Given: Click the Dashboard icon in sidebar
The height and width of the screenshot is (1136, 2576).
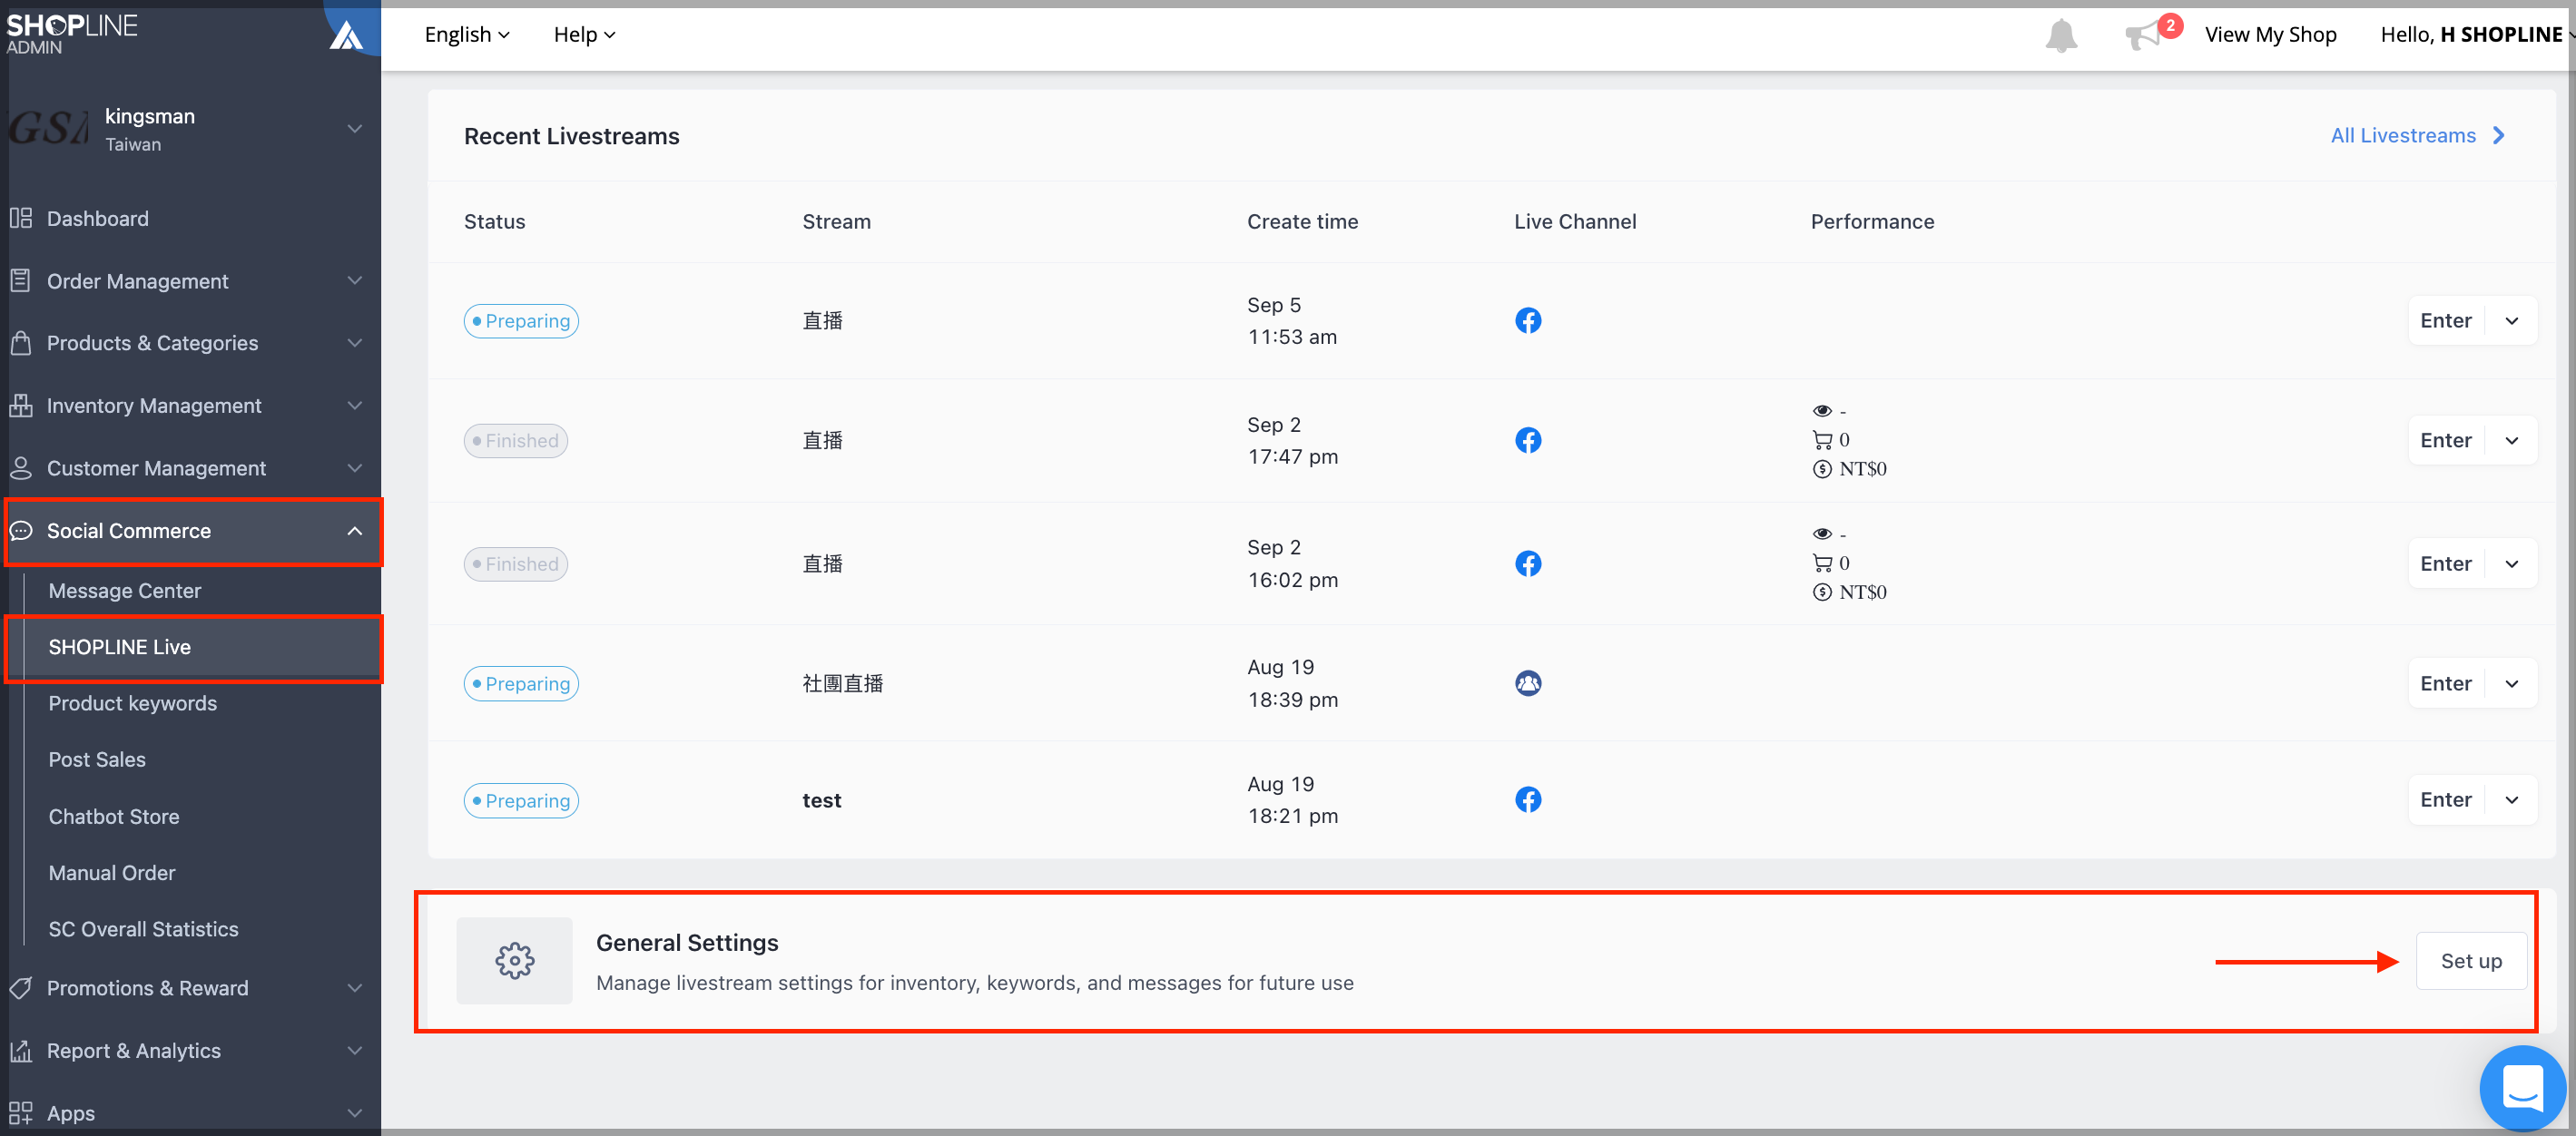Looking at the screenshot, I should pyautogui.click(x=21, y=218).
